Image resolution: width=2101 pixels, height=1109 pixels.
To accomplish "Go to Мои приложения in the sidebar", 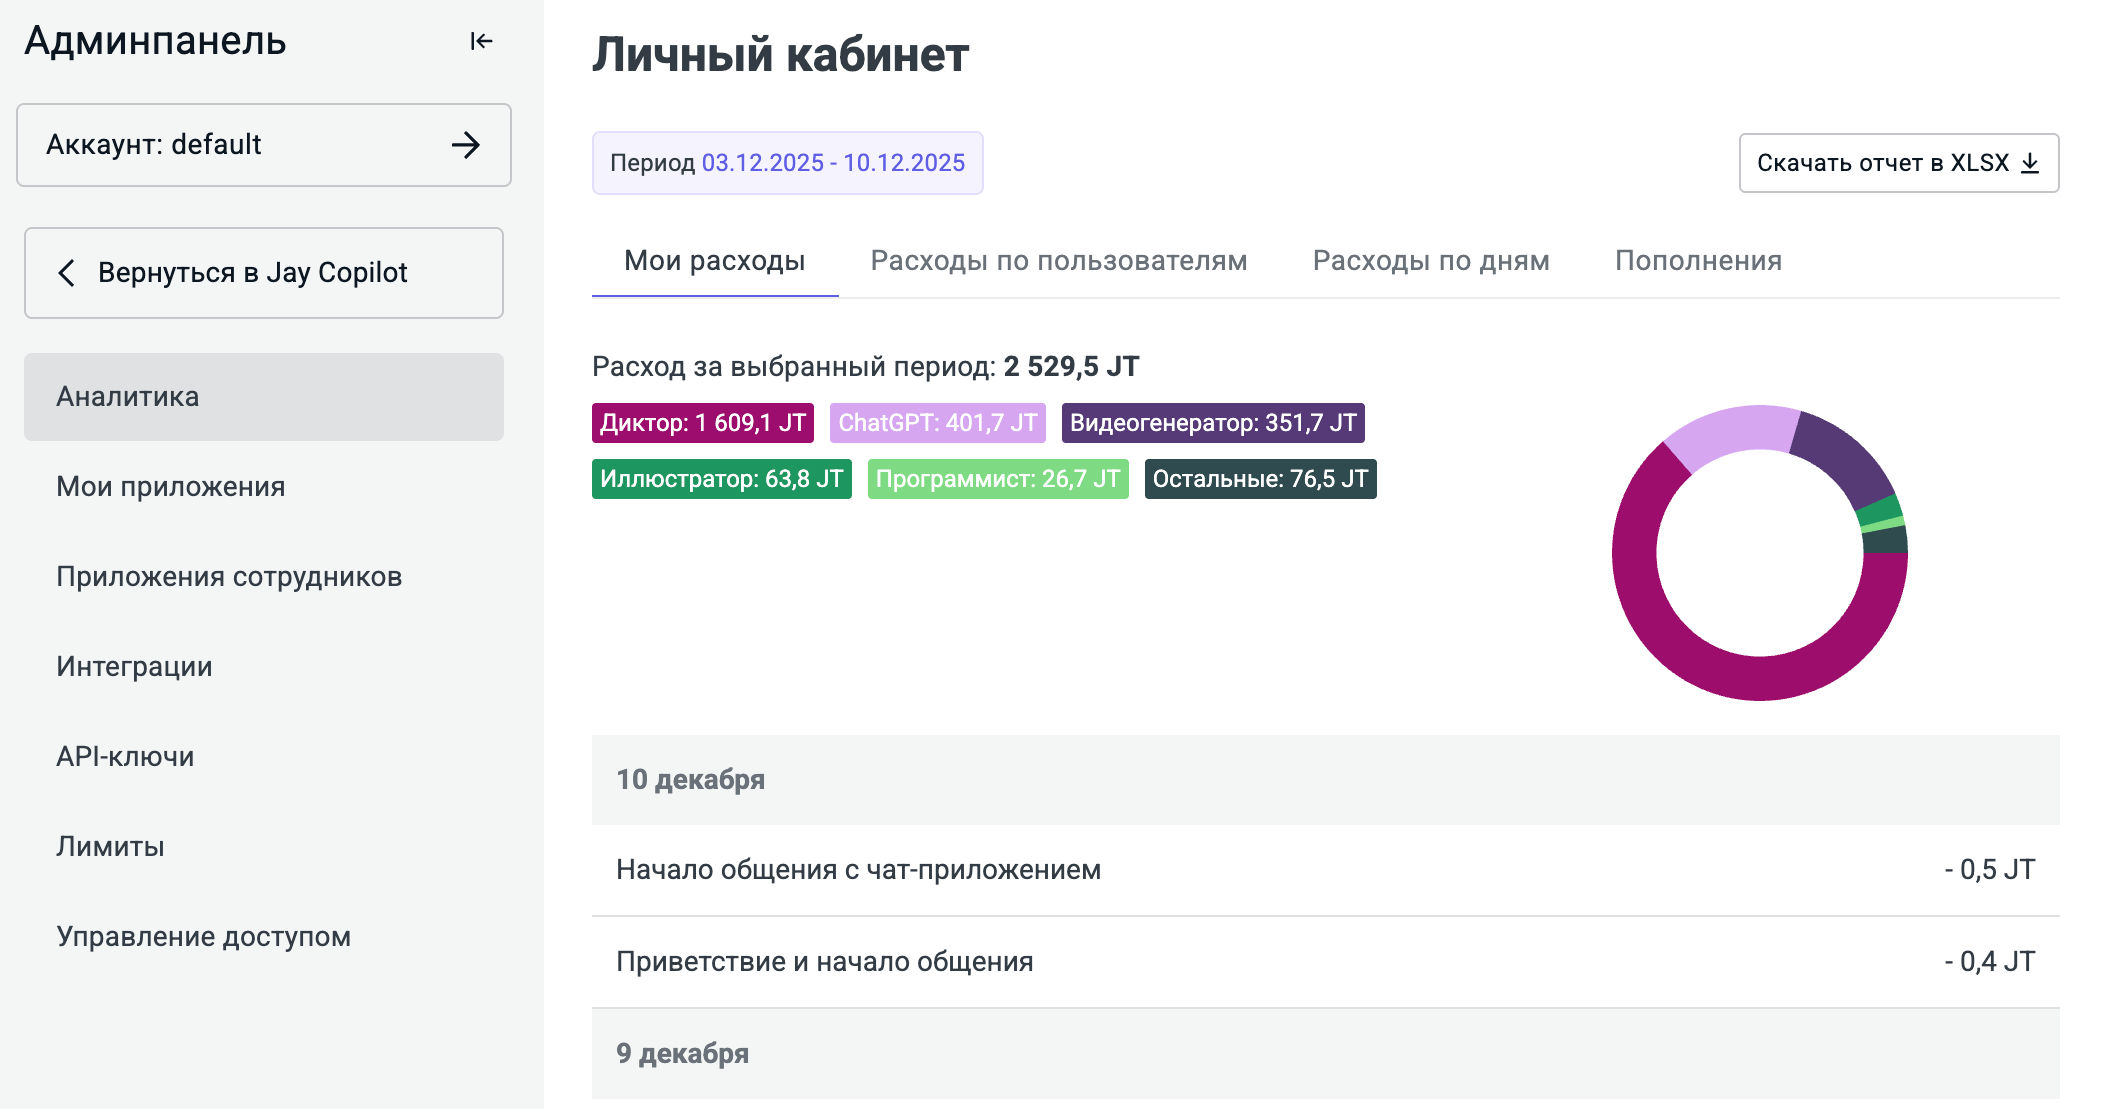I will tap(171, 487).
